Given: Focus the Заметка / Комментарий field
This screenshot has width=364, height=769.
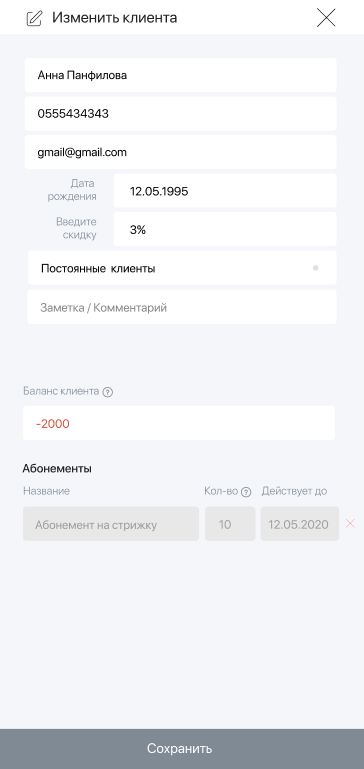Looking at the screenshot, I should [182, 307].
